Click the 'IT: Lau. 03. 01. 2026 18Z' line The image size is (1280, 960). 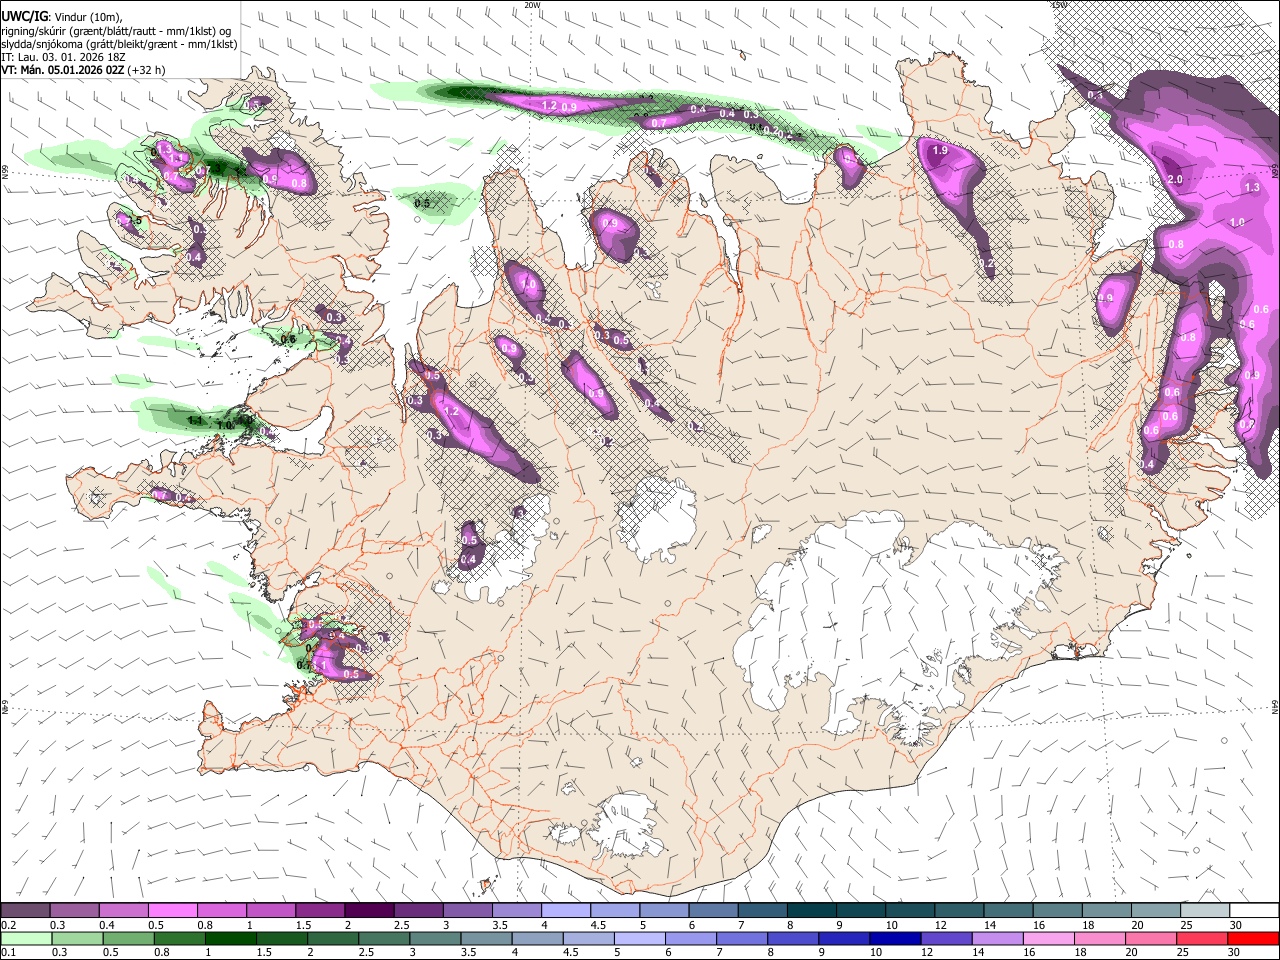click(63, 57)
